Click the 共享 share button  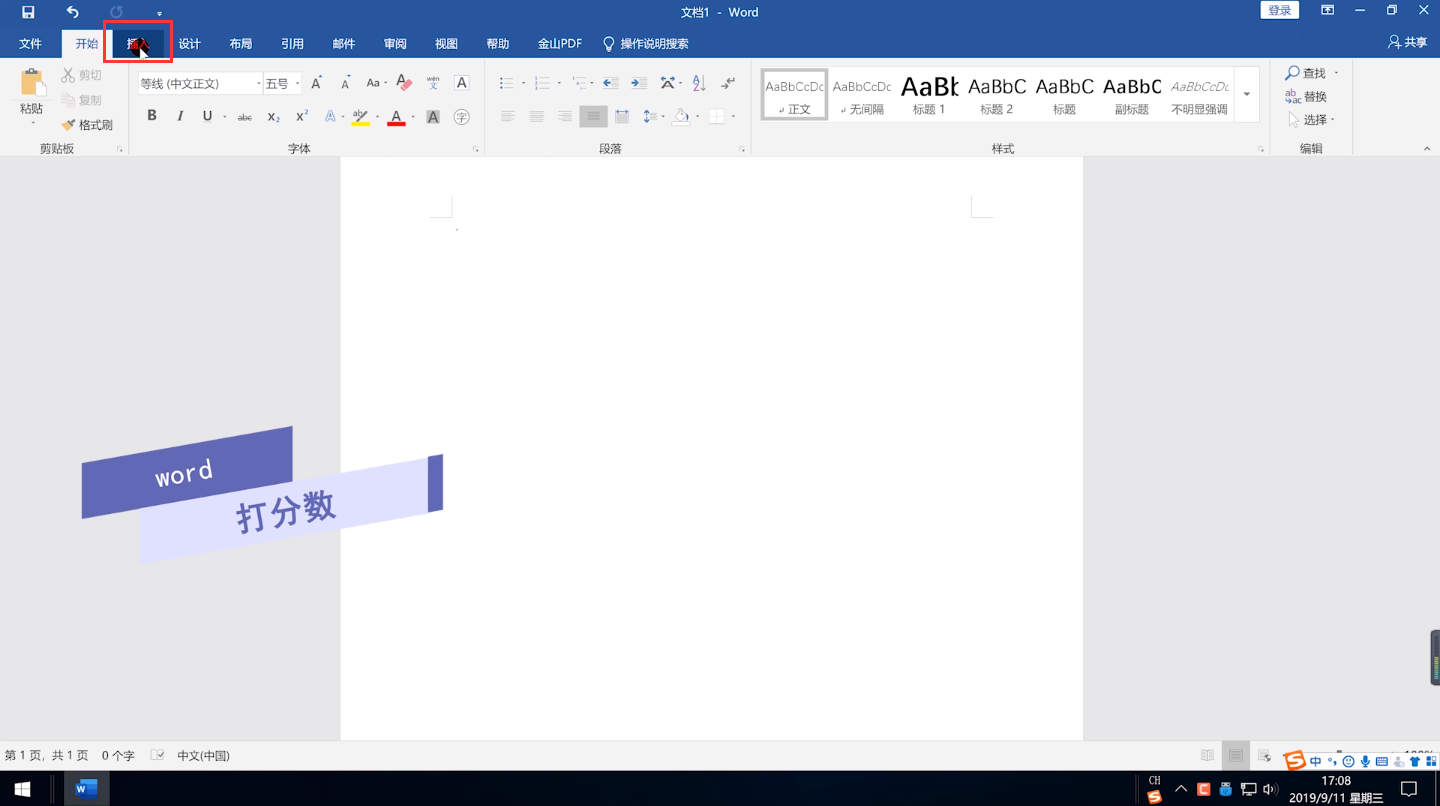[x=1407, y=43]
